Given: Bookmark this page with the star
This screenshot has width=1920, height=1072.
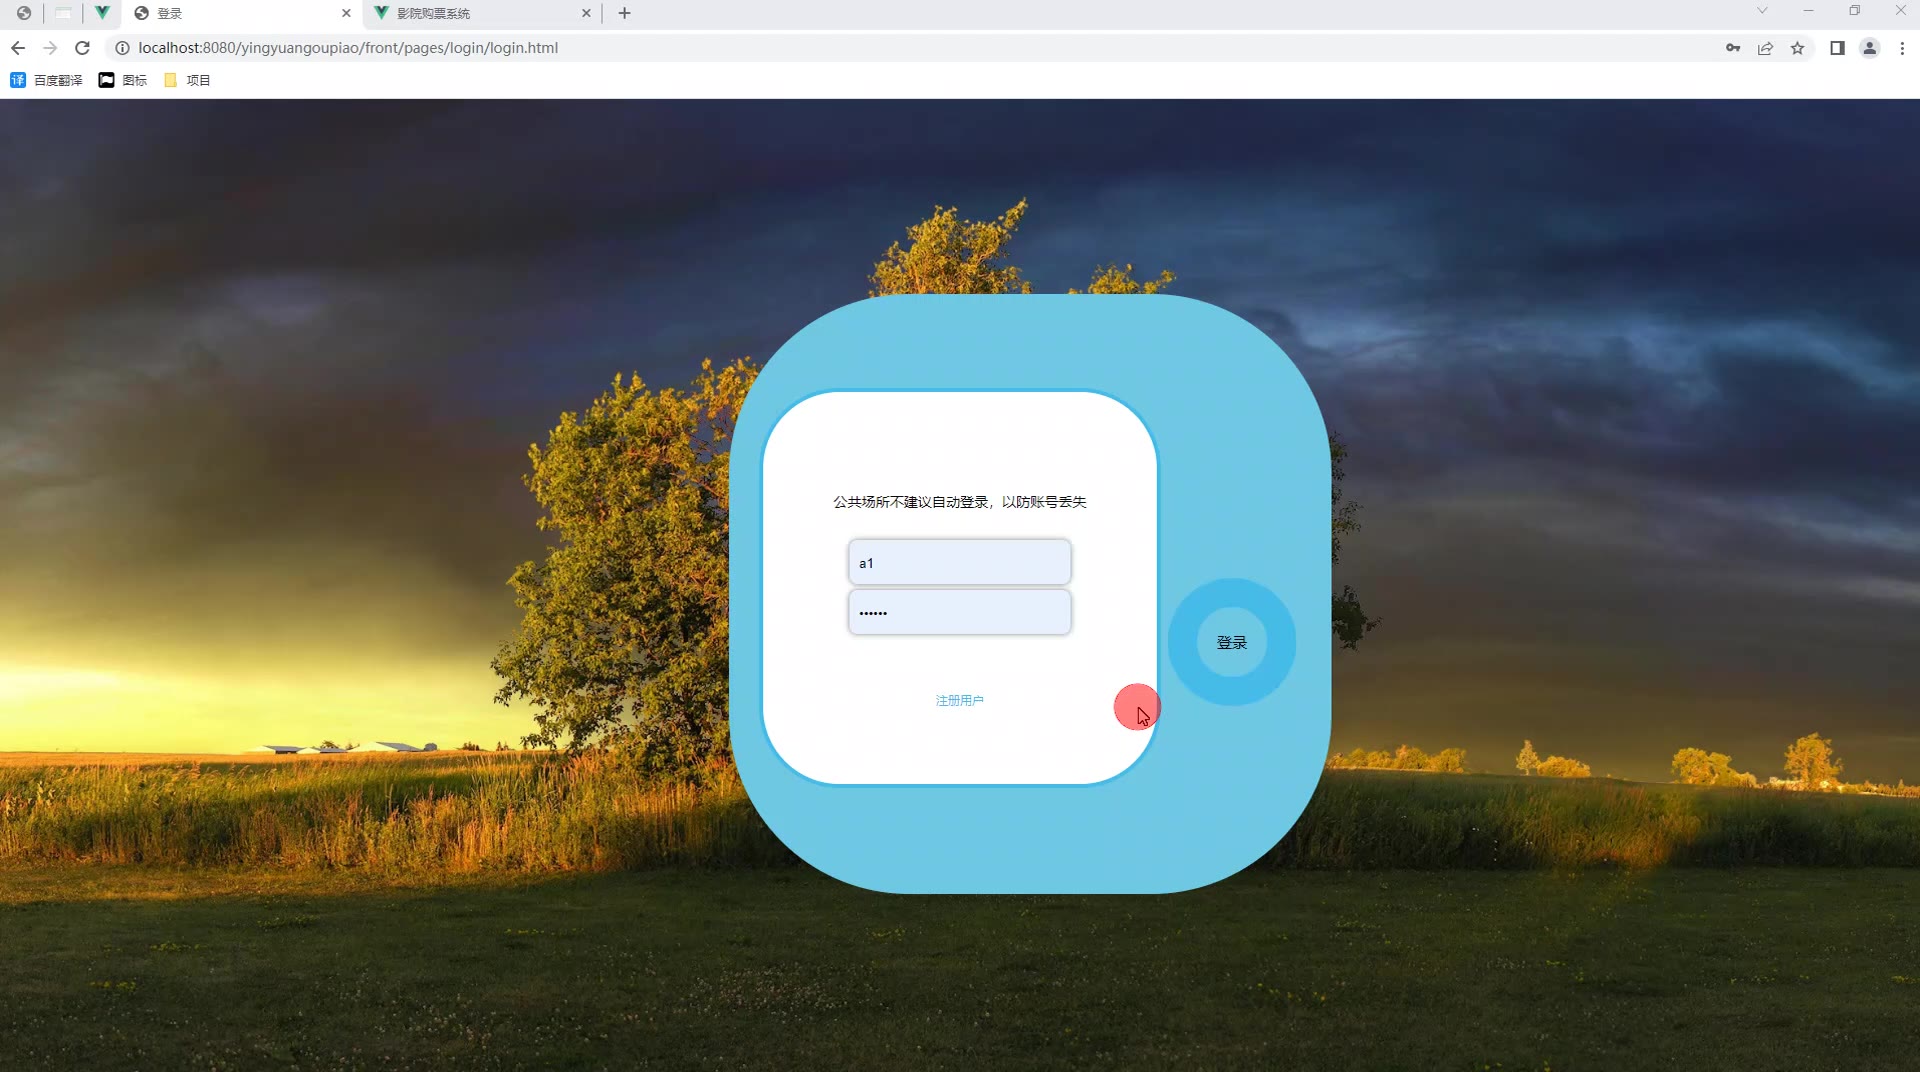Looking at the screenshot, I should 1797,48.
